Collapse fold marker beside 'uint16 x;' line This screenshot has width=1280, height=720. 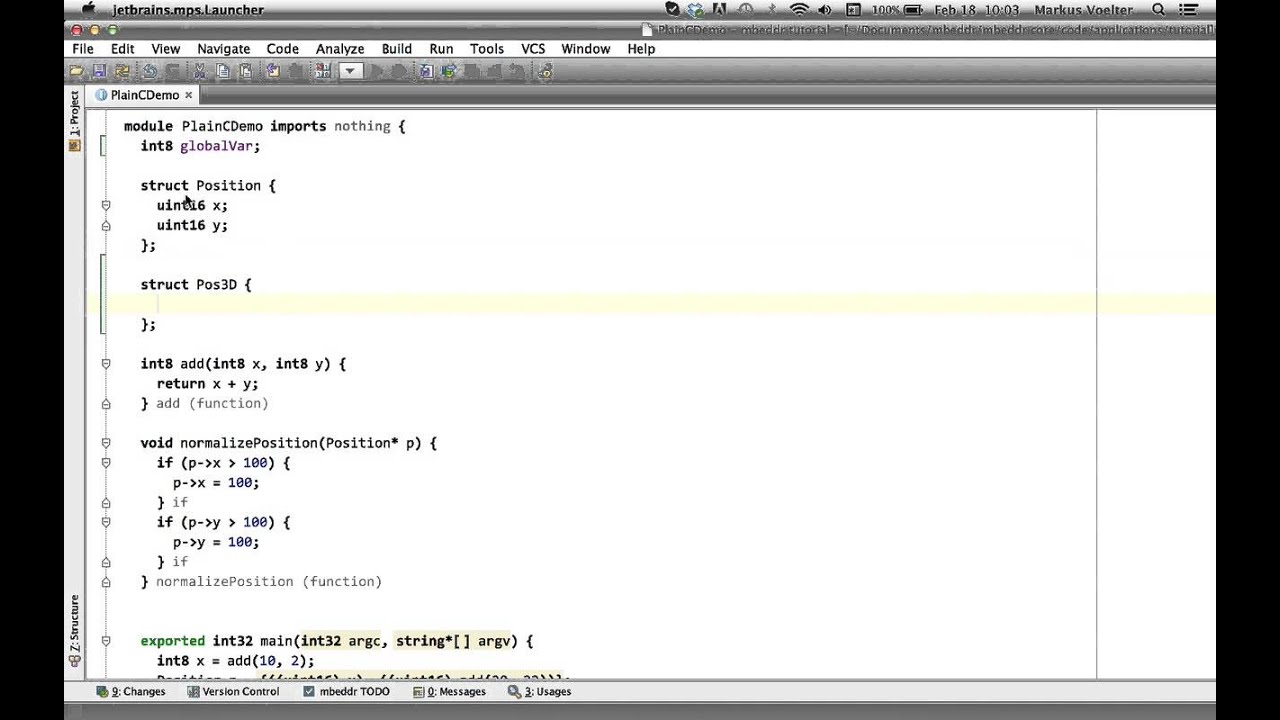(x=106, y=205)
